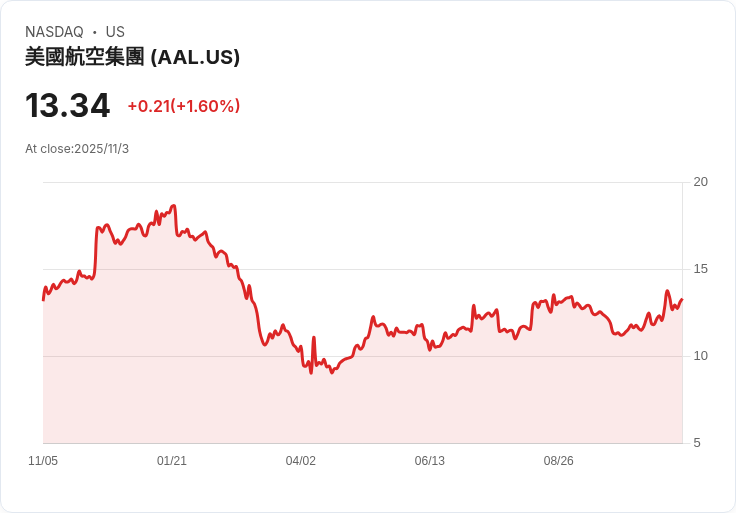The image size is (736, 513).
Task: Click the rightmost end of price line
Action: click(682, 299)
